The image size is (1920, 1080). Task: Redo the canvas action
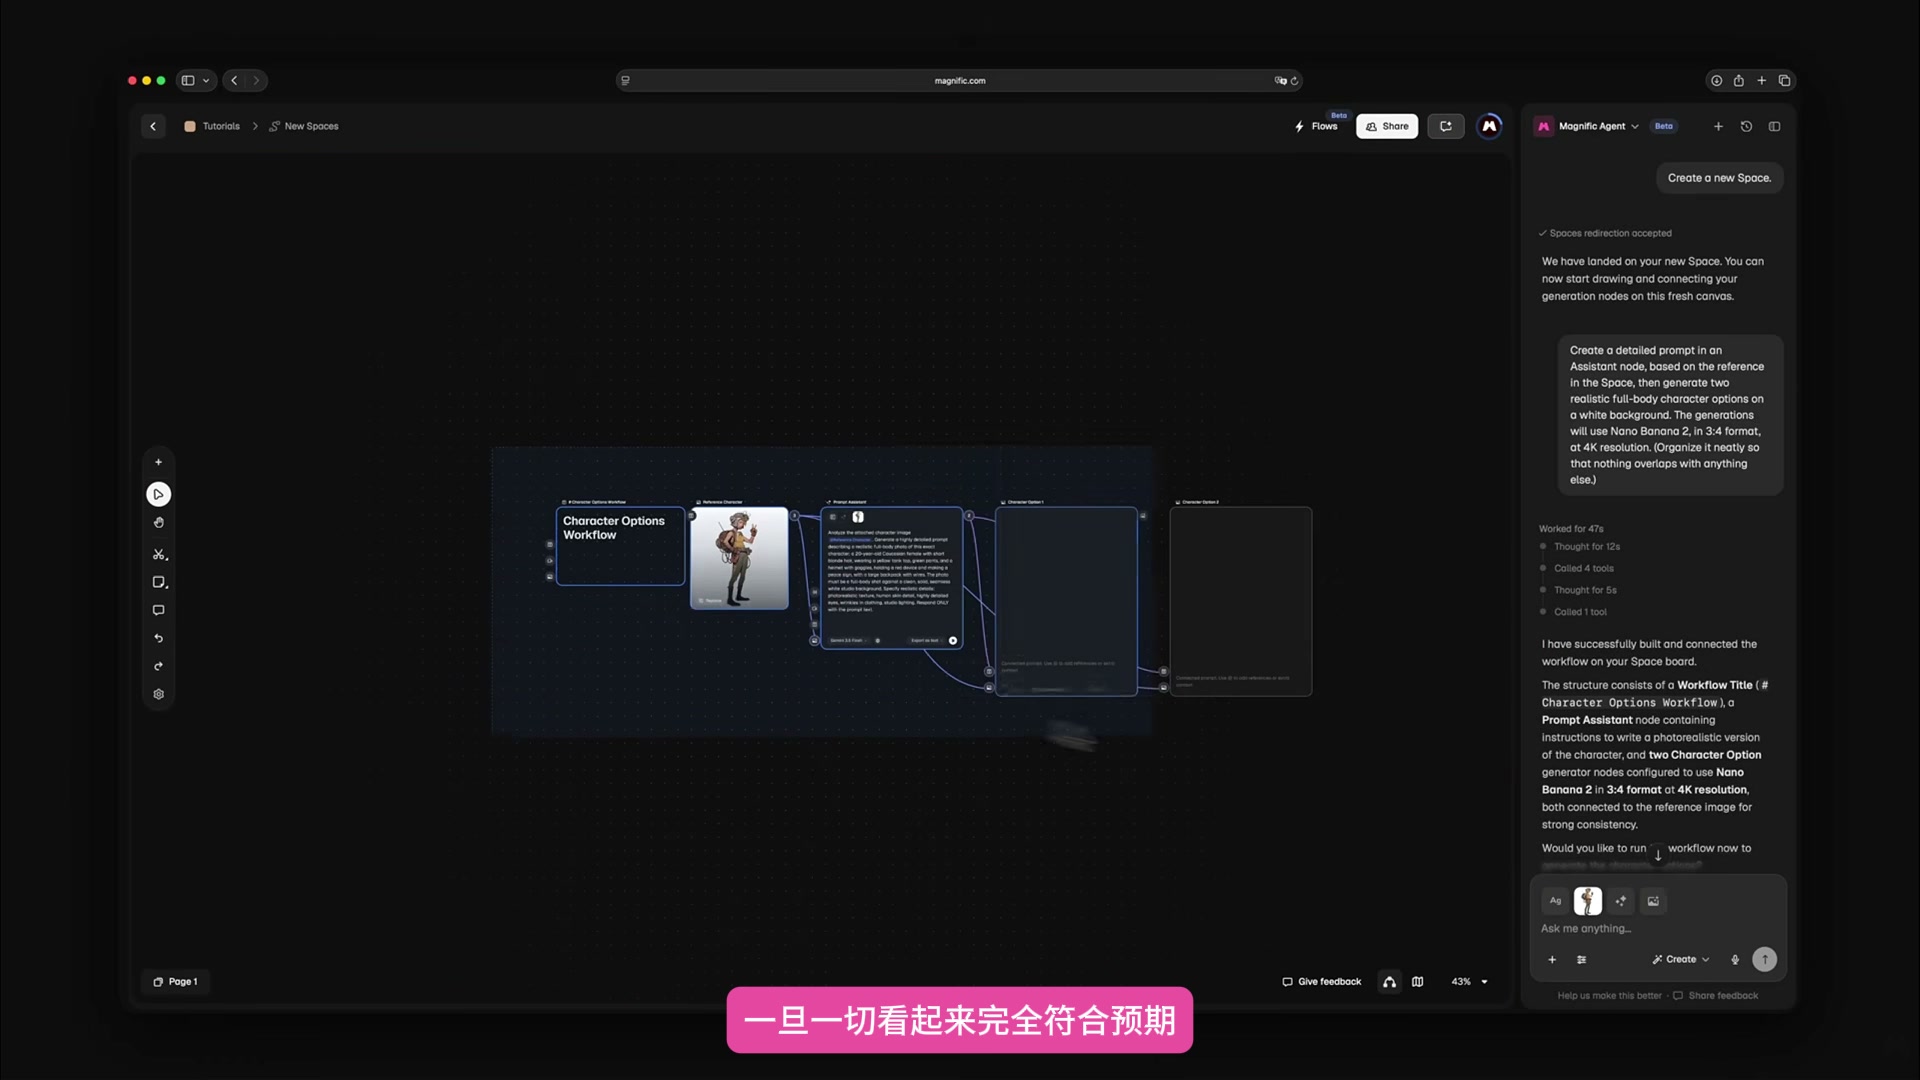click(x=158, y=666)
